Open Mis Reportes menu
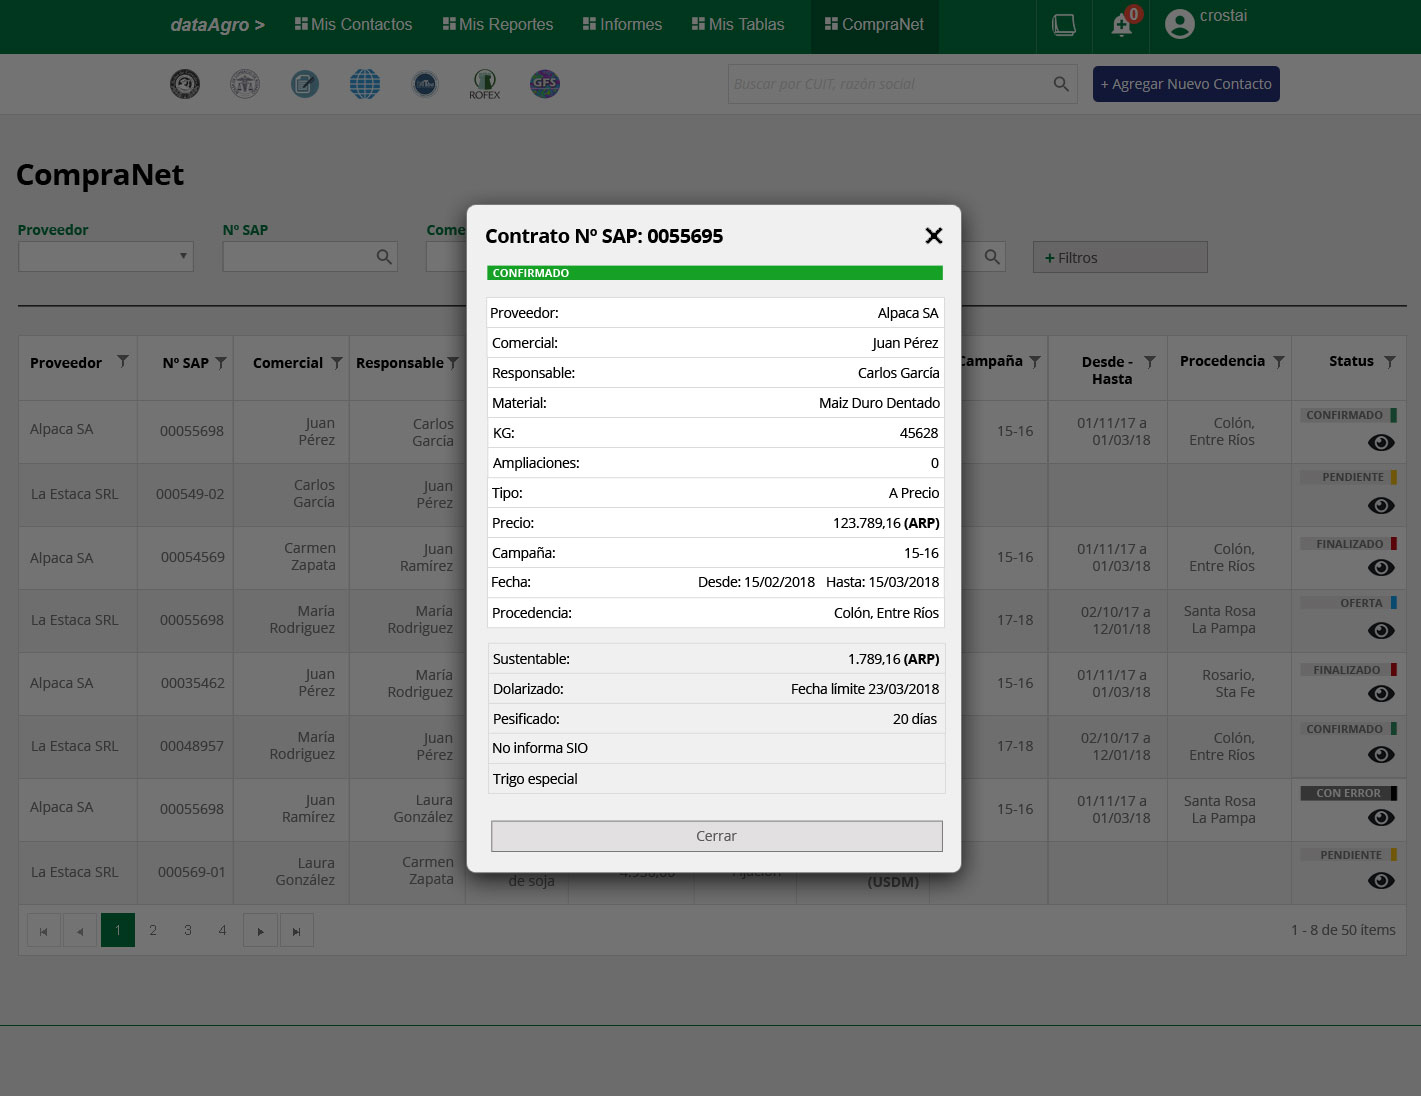The width and height of the screenshot is (1421, 1096). [x=498, y=24]
